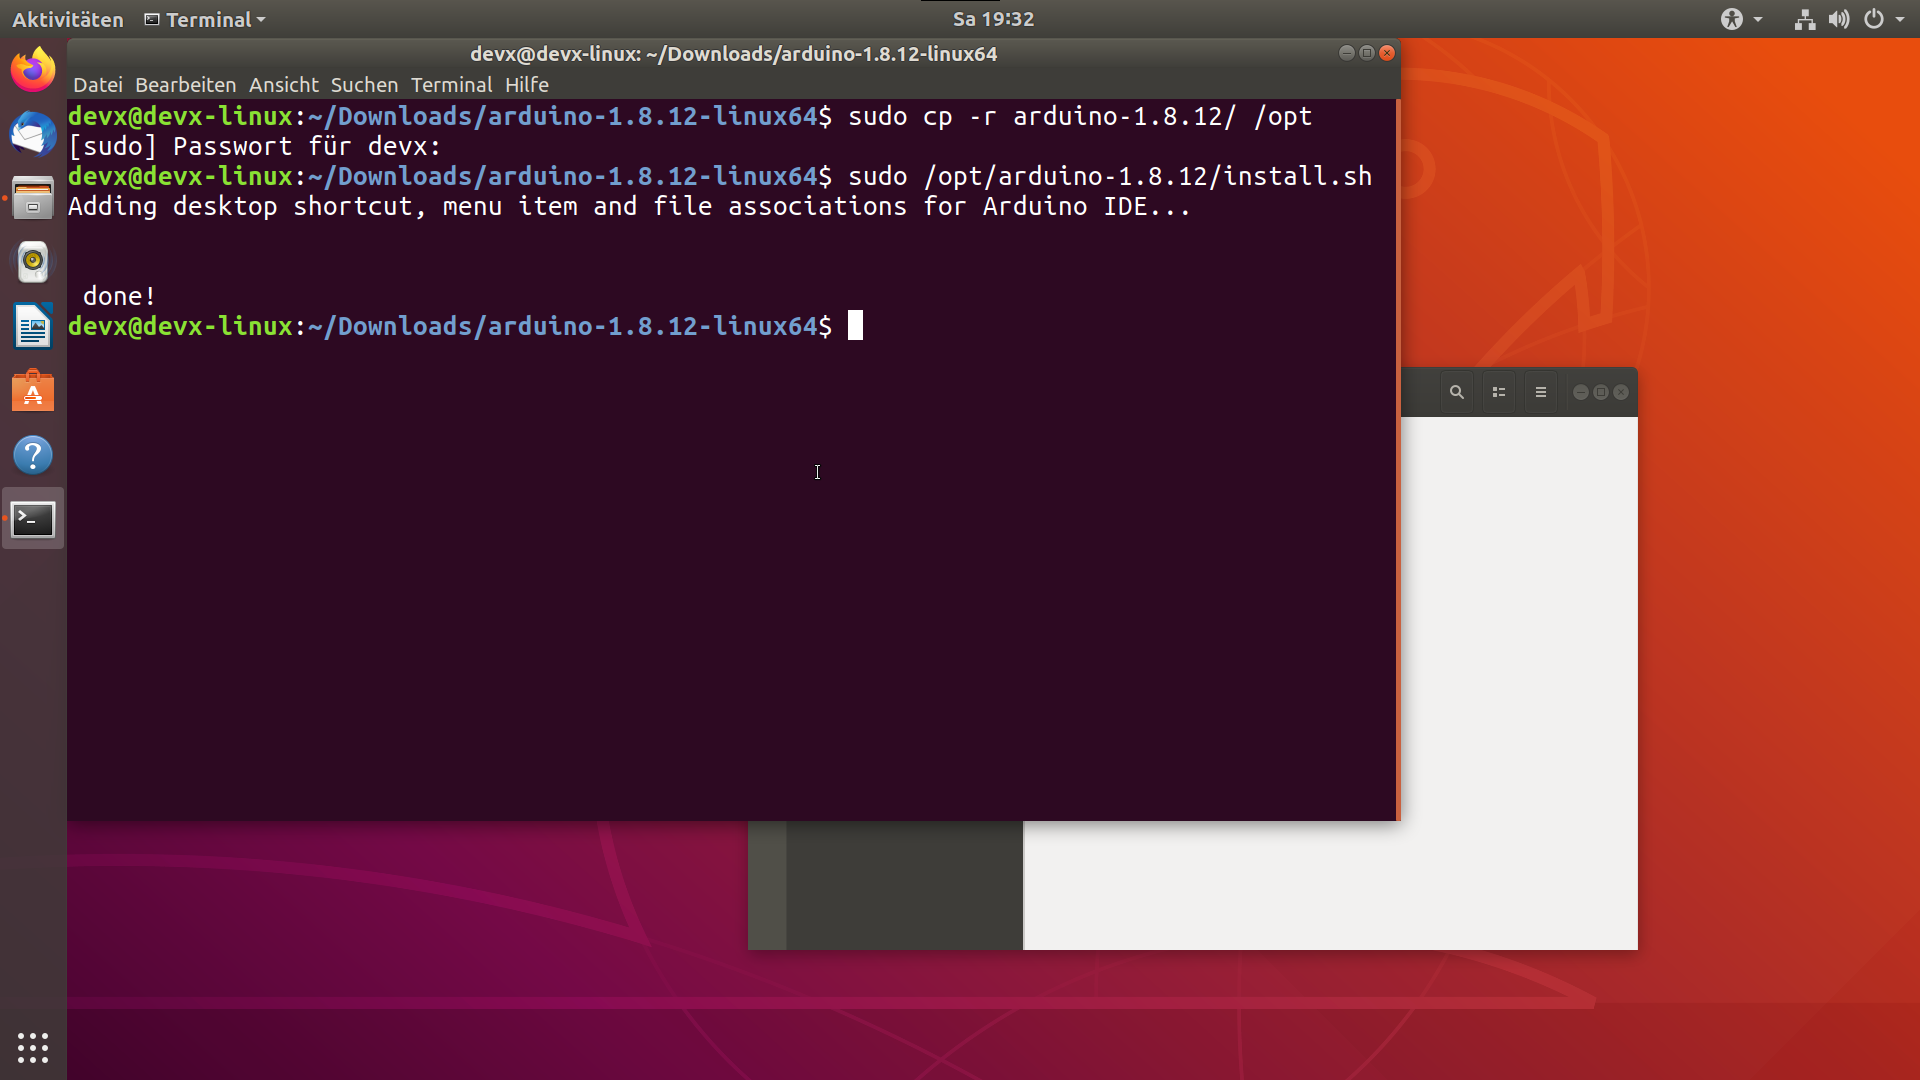Open the Bearbeiten menu

click(x=186, y=85)
